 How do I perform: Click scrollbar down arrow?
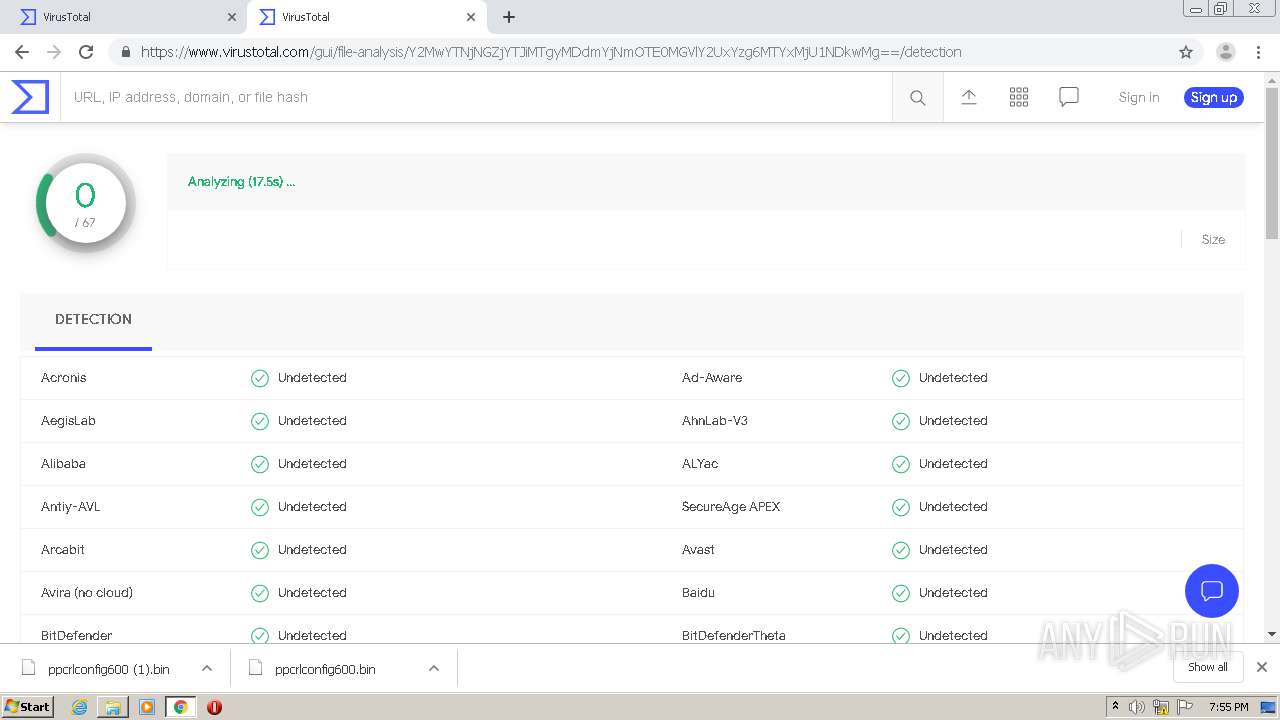tap(1272, 634)
